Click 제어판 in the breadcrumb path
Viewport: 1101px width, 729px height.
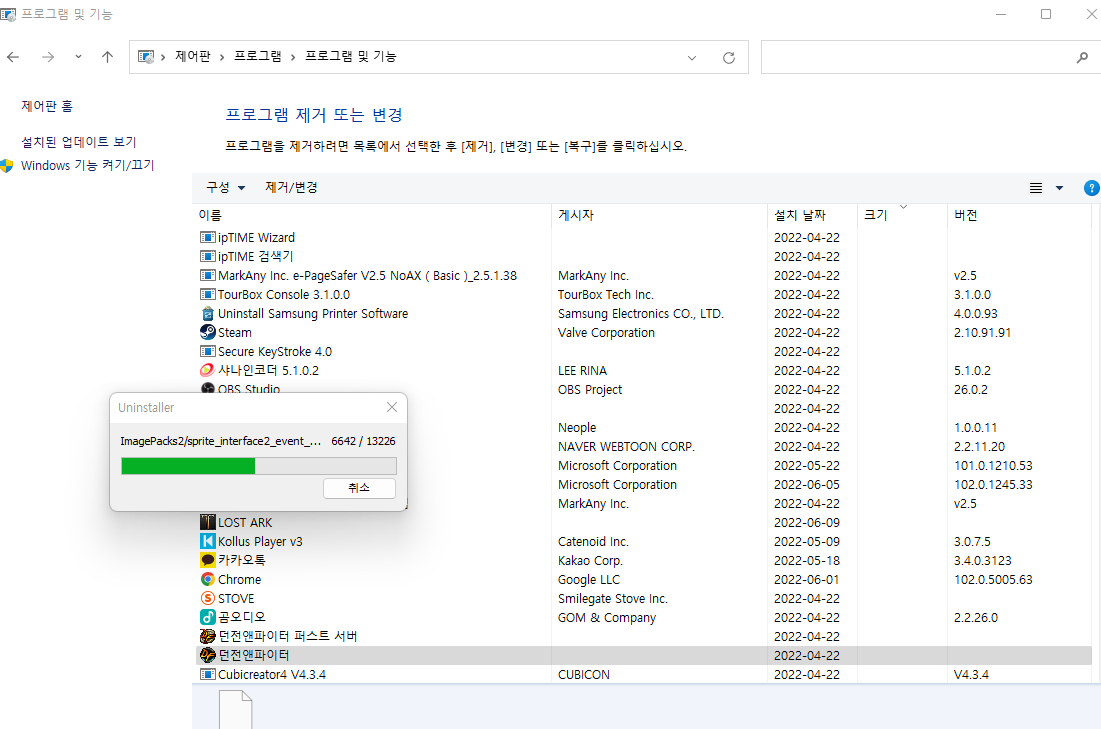click(192, 56)
